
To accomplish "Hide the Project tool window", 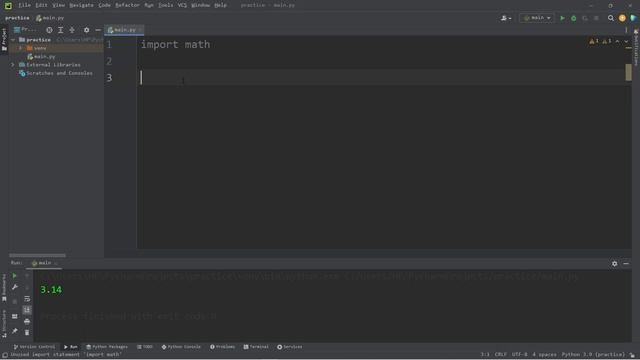I will [98, 30].
